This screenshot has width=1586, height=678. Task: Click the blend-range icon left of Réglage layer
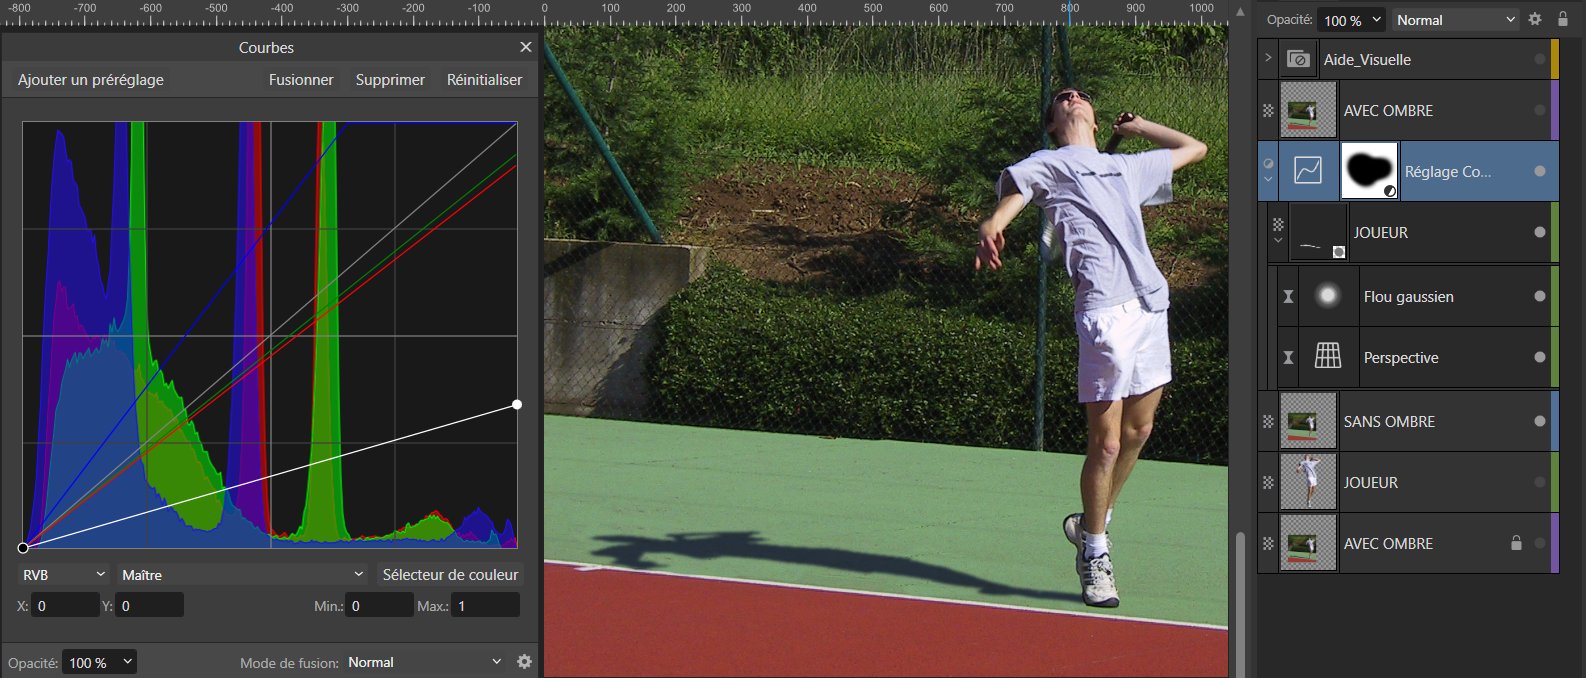point(1268,163)
